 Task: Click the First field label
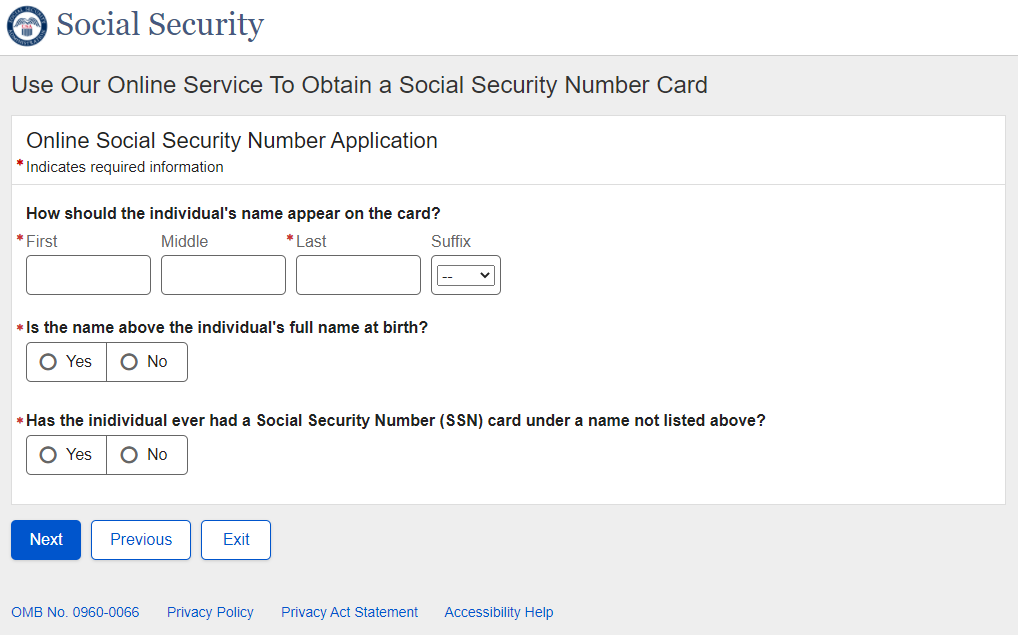42,241
